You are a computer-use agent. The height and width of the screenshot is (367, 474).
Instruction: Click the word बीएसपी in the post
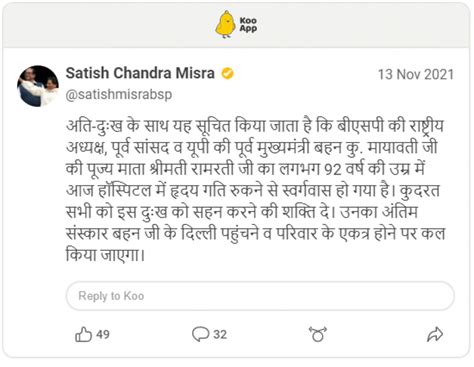tap(360, 126)
